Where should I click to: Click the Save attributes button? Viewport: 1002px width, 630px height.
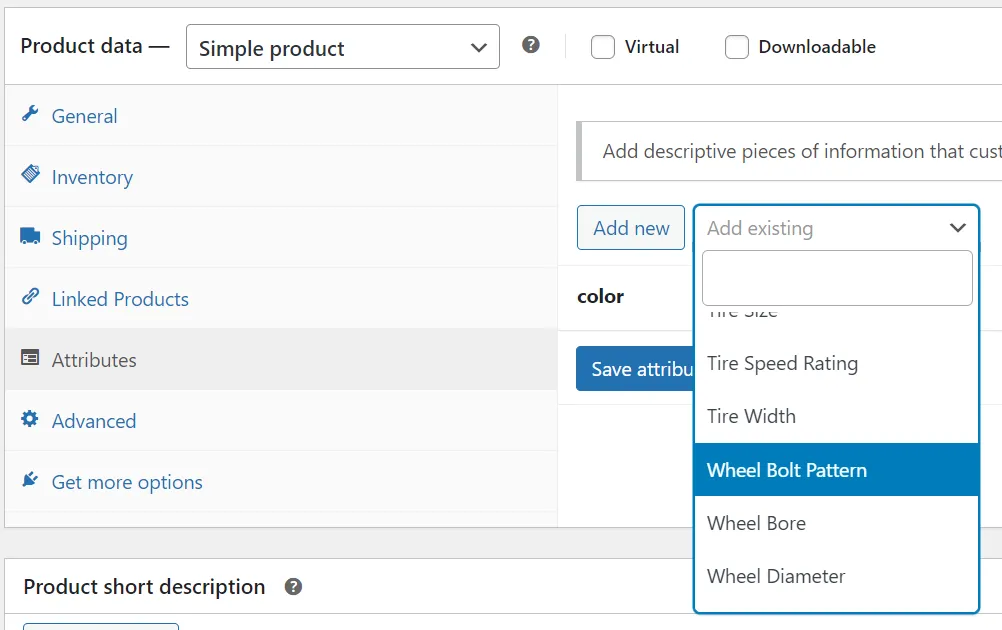[636, 369]
